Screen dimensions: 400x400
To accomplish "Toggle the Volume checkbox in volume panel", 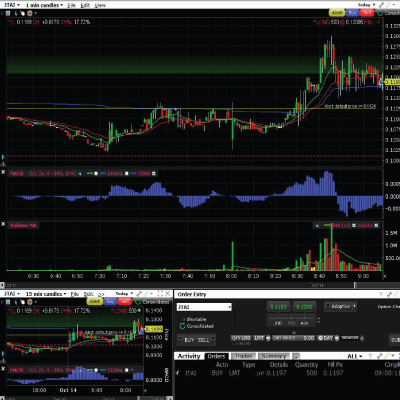I will (x=376, y=225).
